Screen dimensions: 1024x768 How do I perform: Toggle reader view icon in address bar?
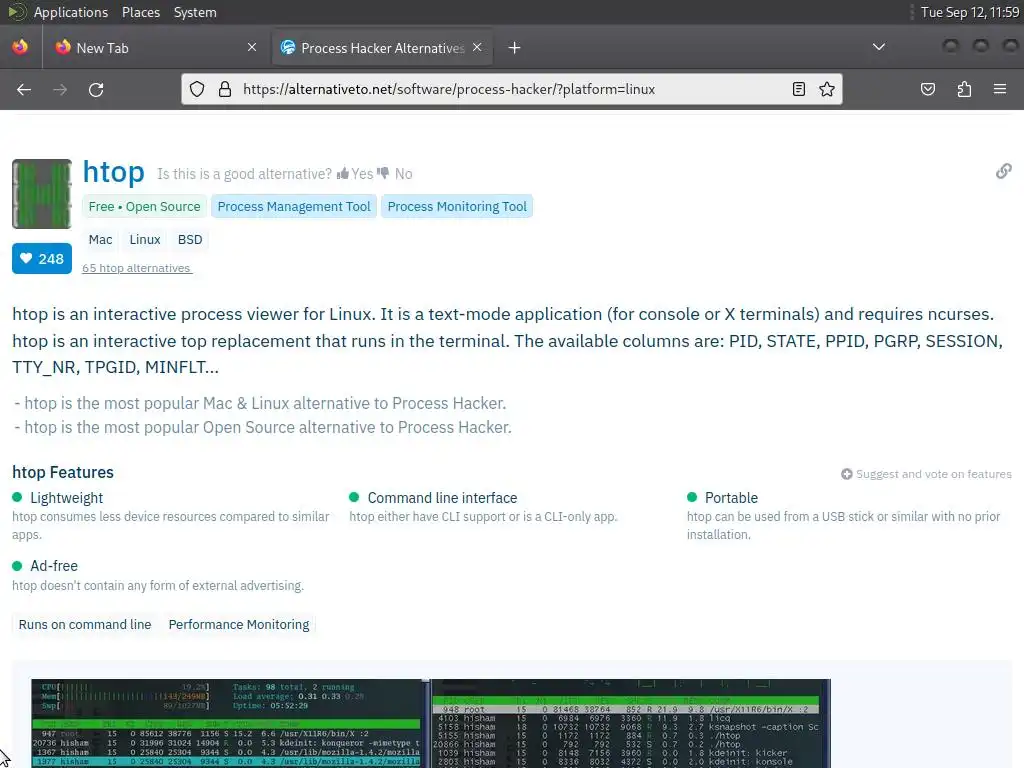pos(799,89)
